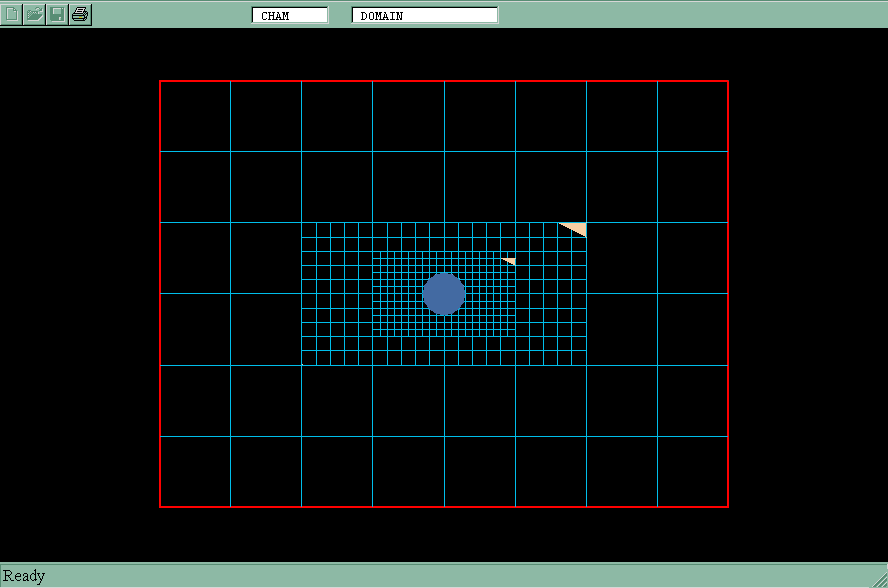Viewport: 888px width, 588px height.
Task: Click the bottom-right corner of red domain boundary
Action: click(x=728, y=507)
